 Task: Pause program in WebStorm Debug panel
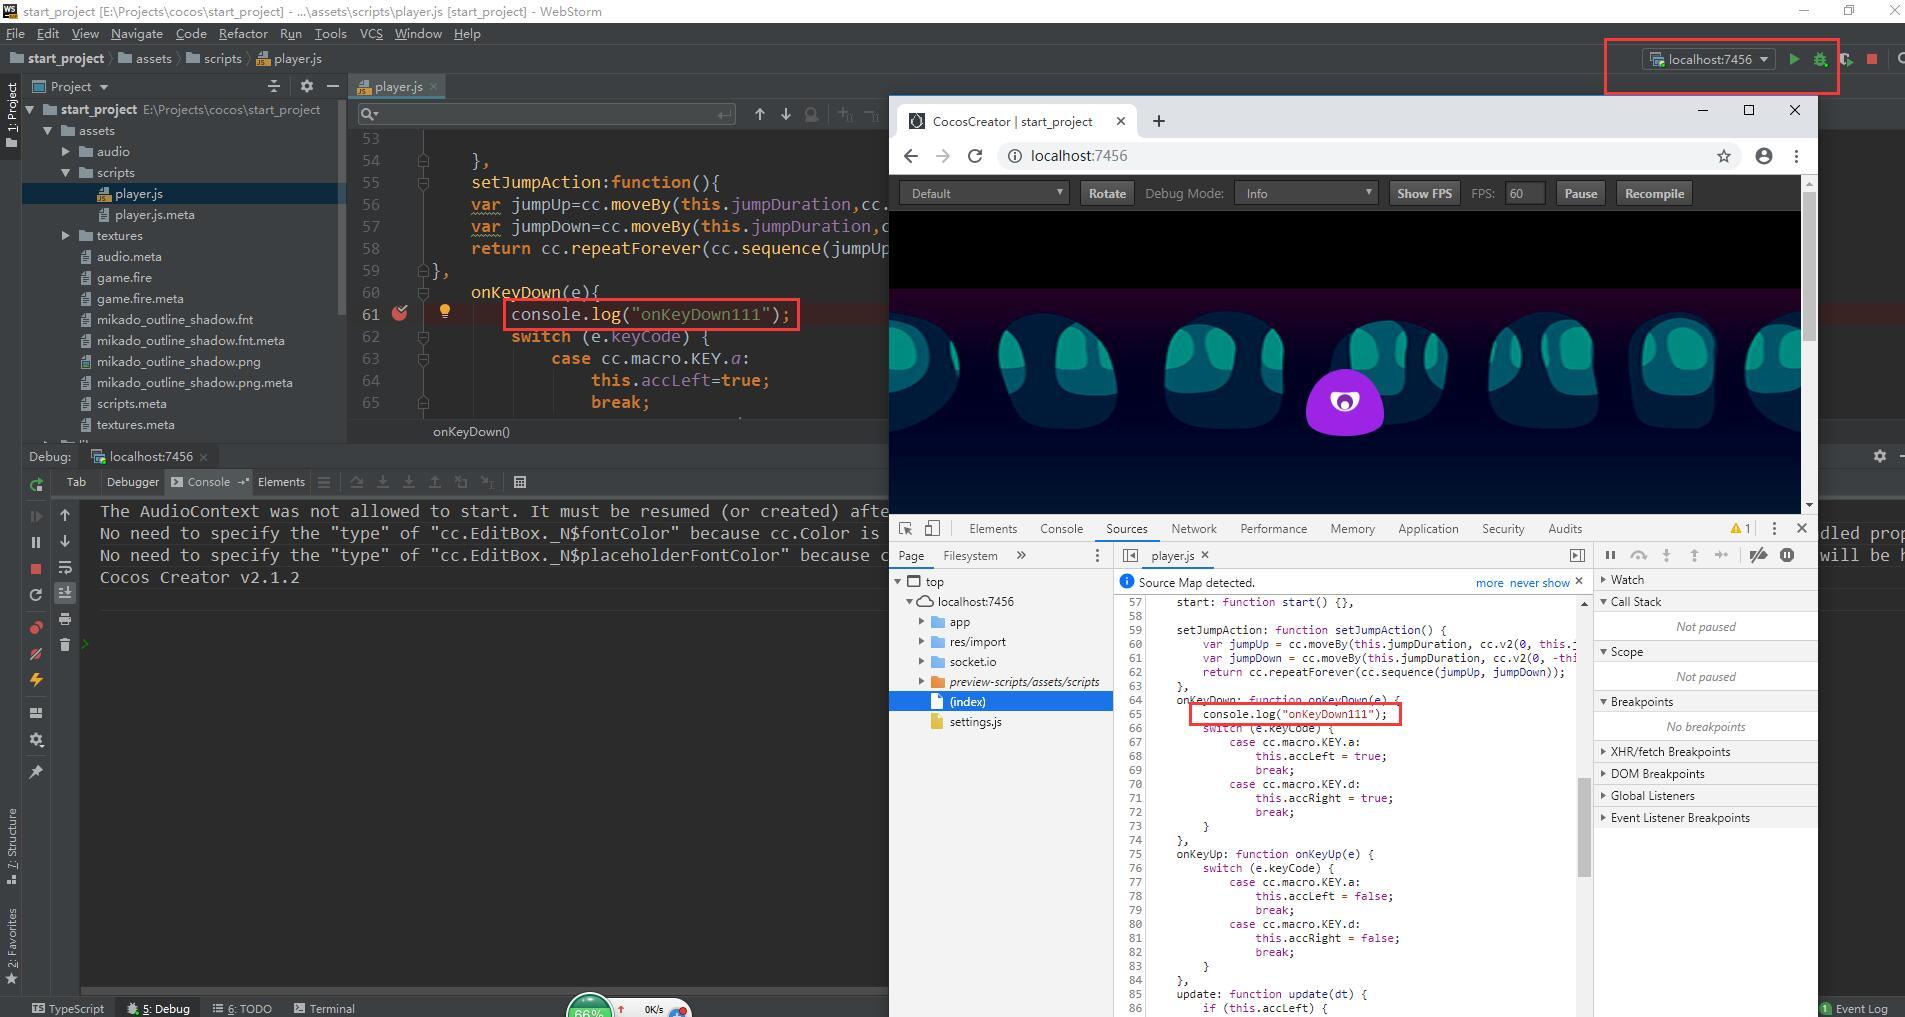[x=36, y=542]
